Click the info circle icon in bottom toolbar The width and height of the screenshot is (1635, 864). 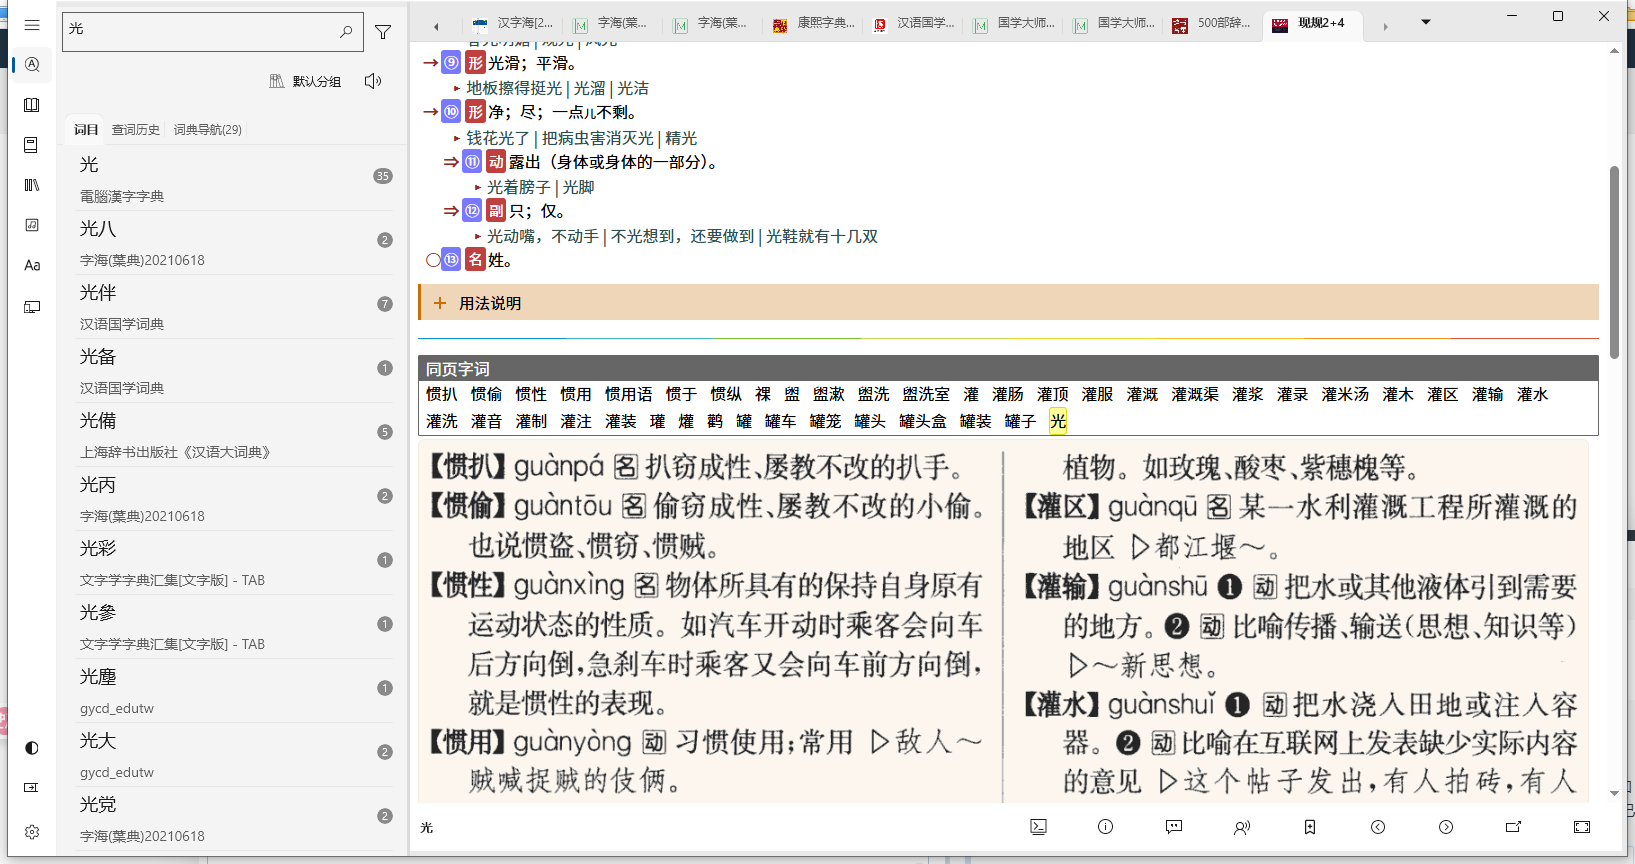click(x=1105, y=827)
